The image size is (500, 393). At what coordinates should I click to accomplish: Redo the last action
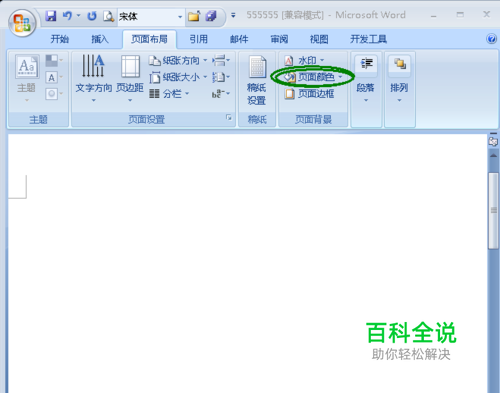click(92, 16)
